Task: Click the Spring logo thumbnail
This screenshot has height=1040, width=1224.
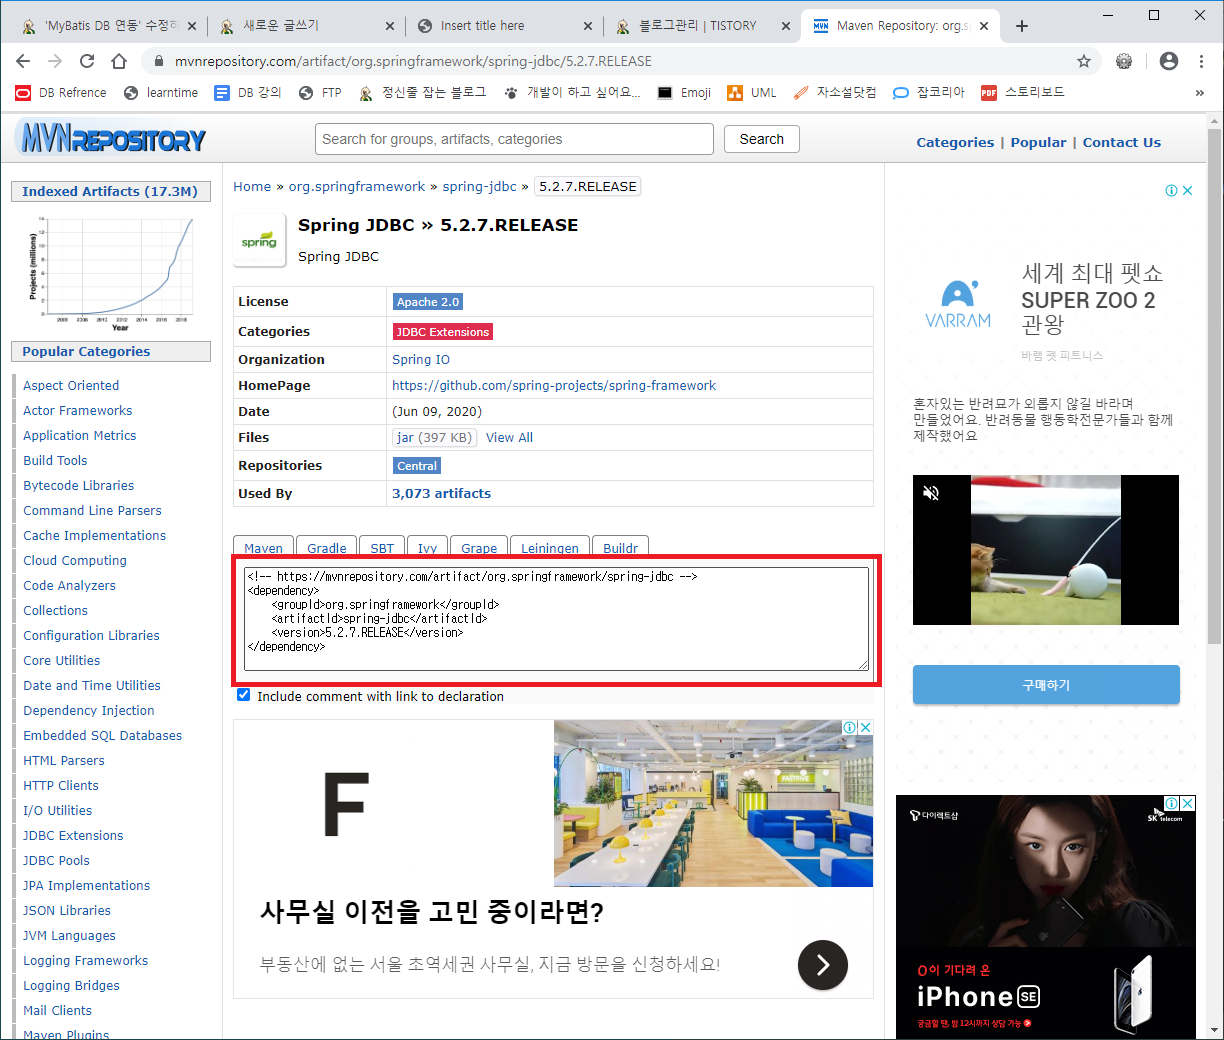Action: point(259,240)
